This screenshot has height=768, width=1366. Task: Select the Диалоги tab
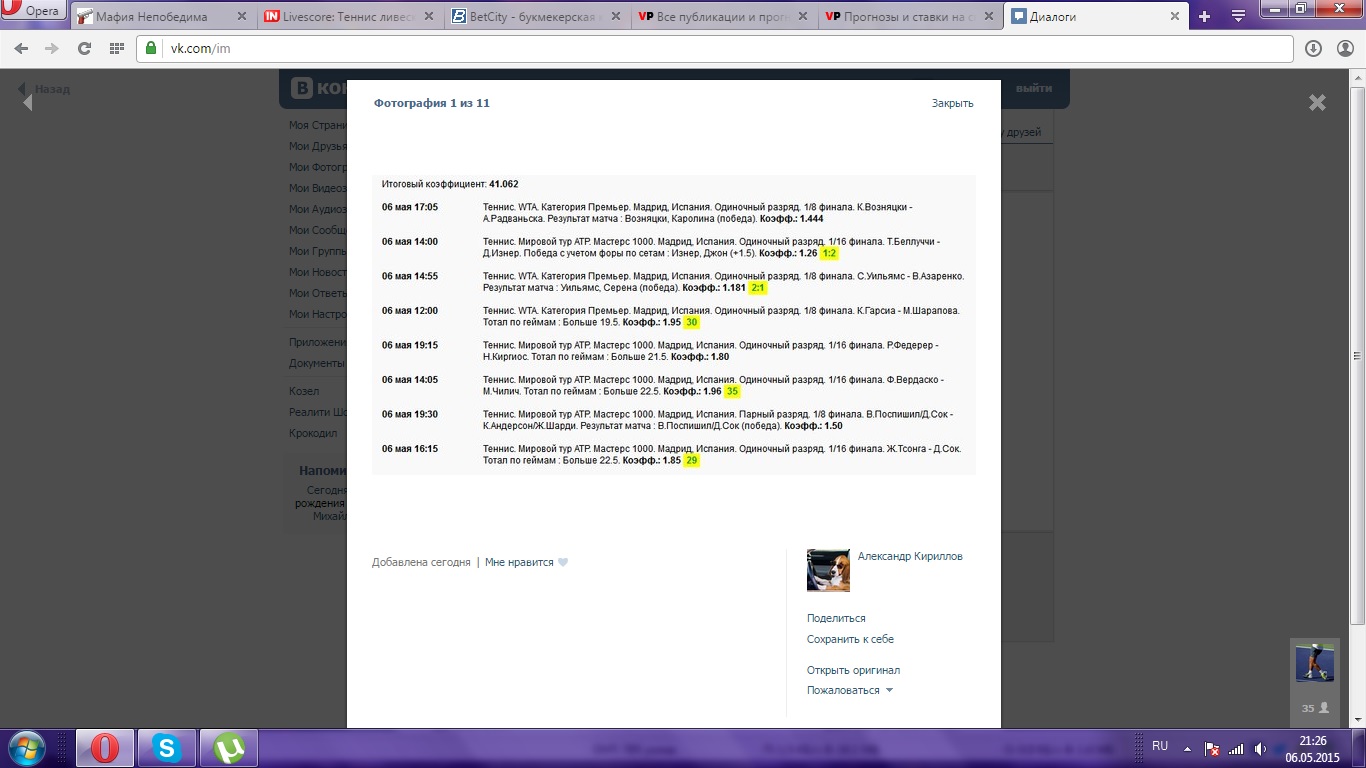[1095, 16]
